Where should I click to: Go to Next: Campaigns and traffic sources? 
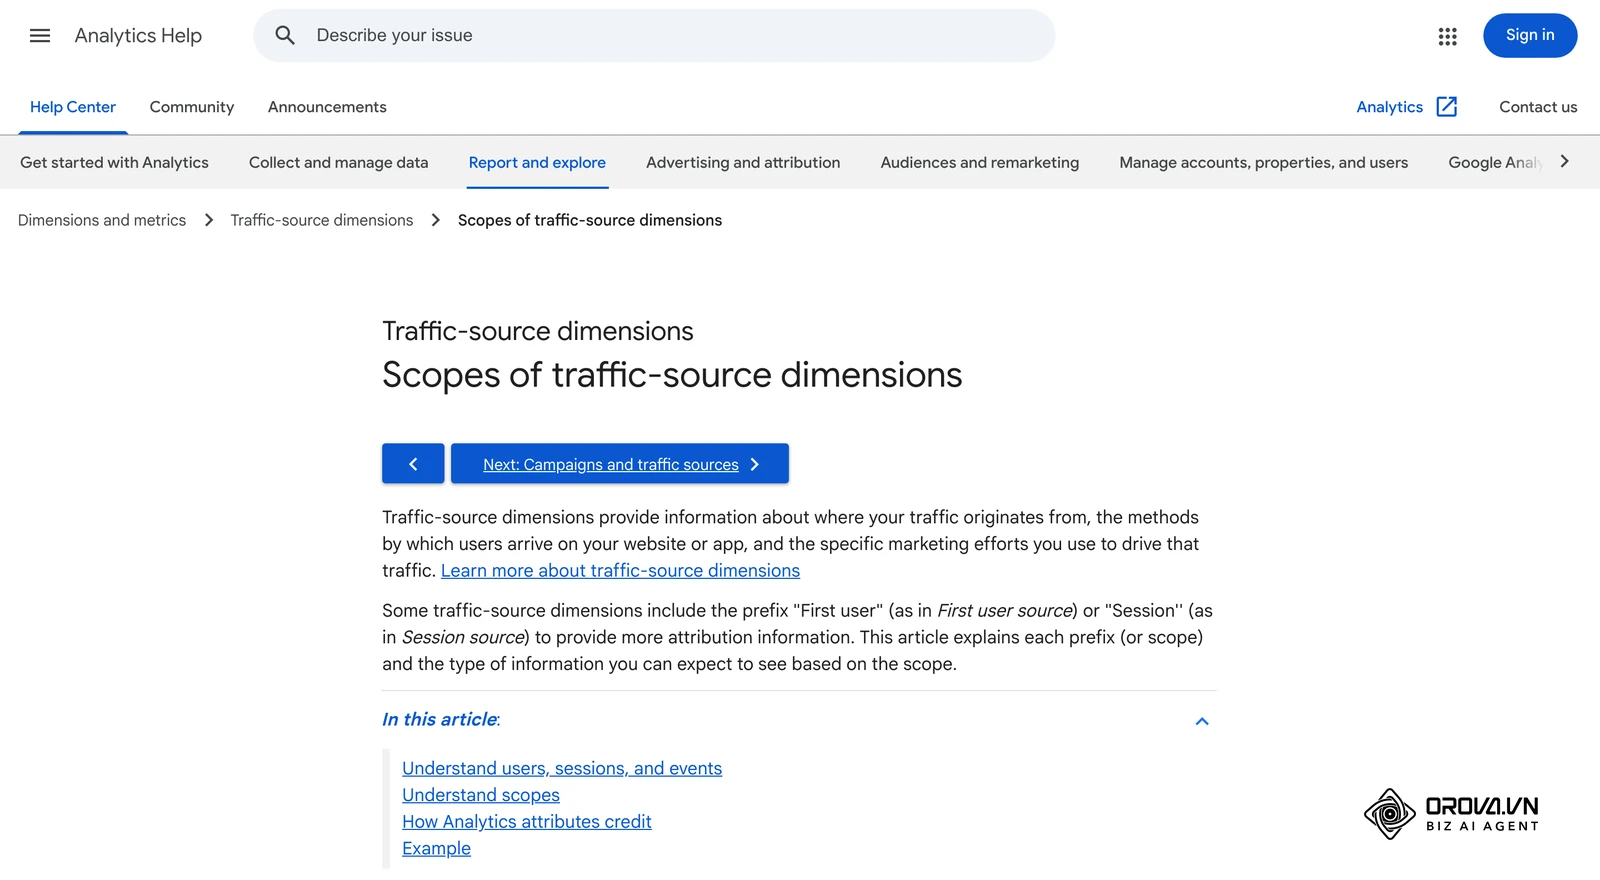click(x=620, y=464)
